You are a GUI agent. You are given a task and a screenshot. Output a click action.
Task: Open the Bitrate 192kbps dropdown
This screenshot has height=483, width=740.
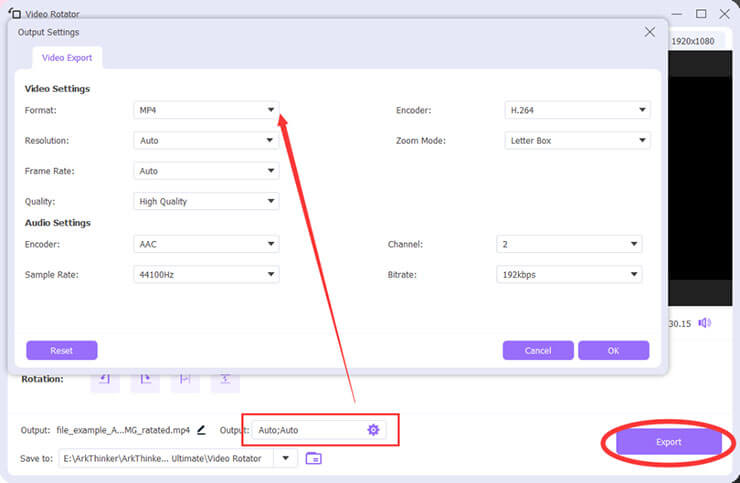(x=569, y=273)
